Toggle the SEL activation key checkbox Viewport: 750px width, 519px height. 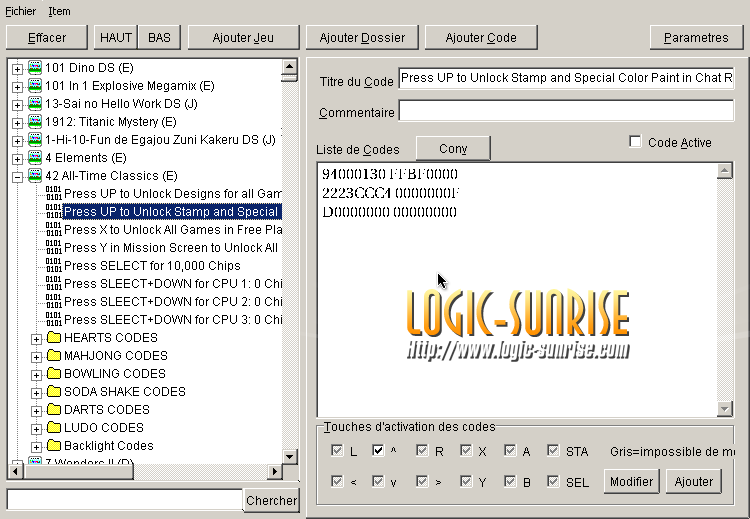pos(553,481)
